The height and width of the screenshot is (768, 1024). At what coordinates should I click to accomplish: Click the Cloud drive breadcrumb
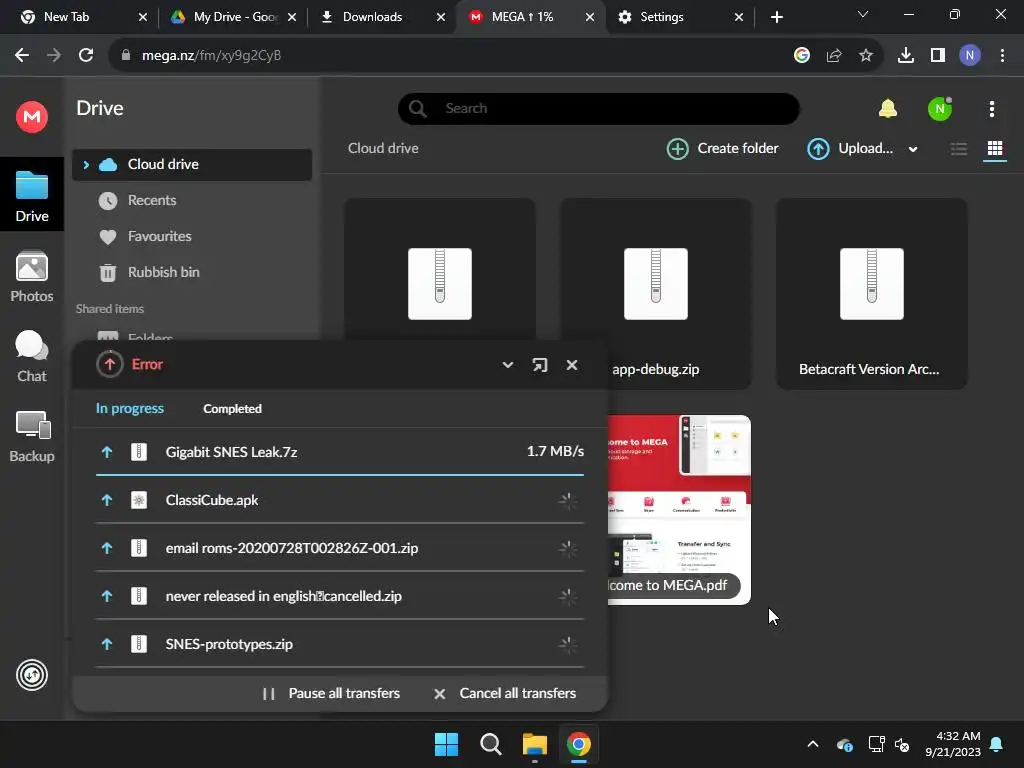[x=383, y=148]
